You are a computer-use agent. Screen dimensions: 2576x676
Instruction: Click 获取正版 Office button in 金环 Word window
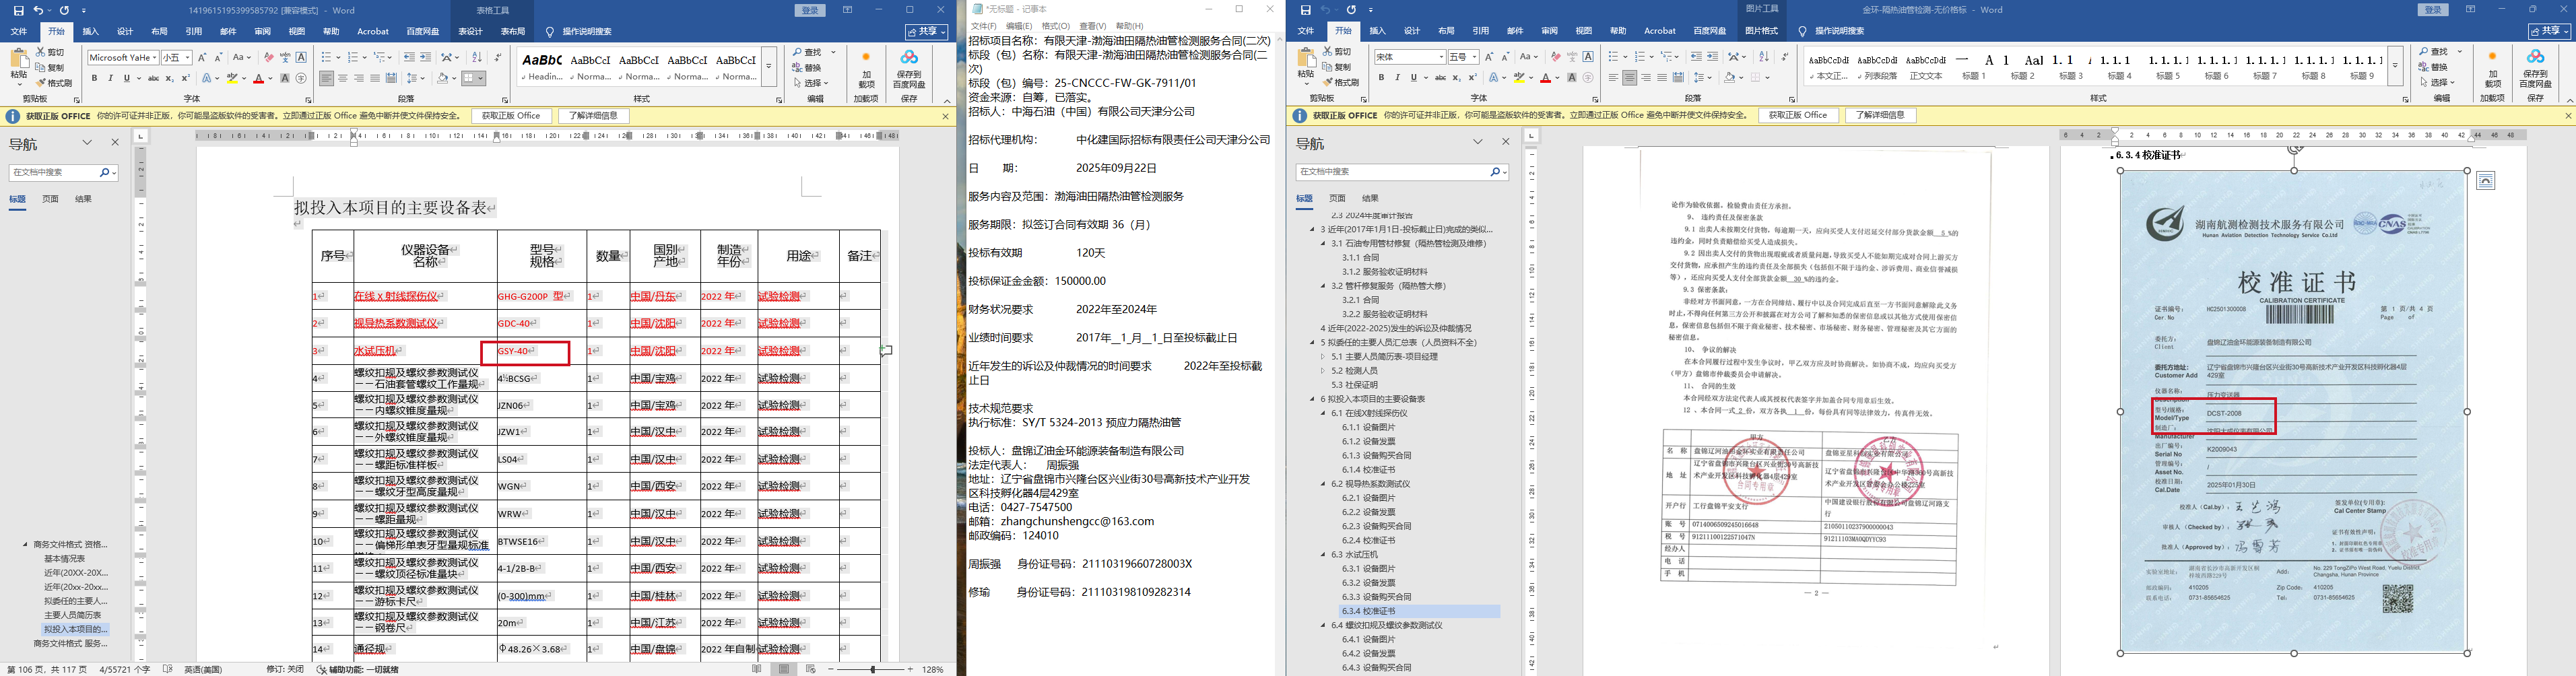pyautogui.click(x=1798, y=115)
